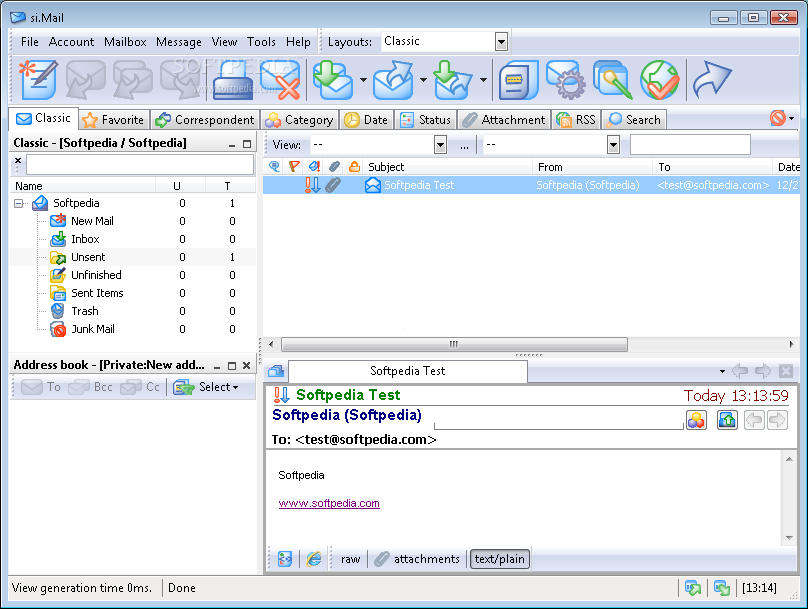This screenshot has width=808, height=609.
Task: Open the receive mail dropdown arrow
Action: click(363, 80)
